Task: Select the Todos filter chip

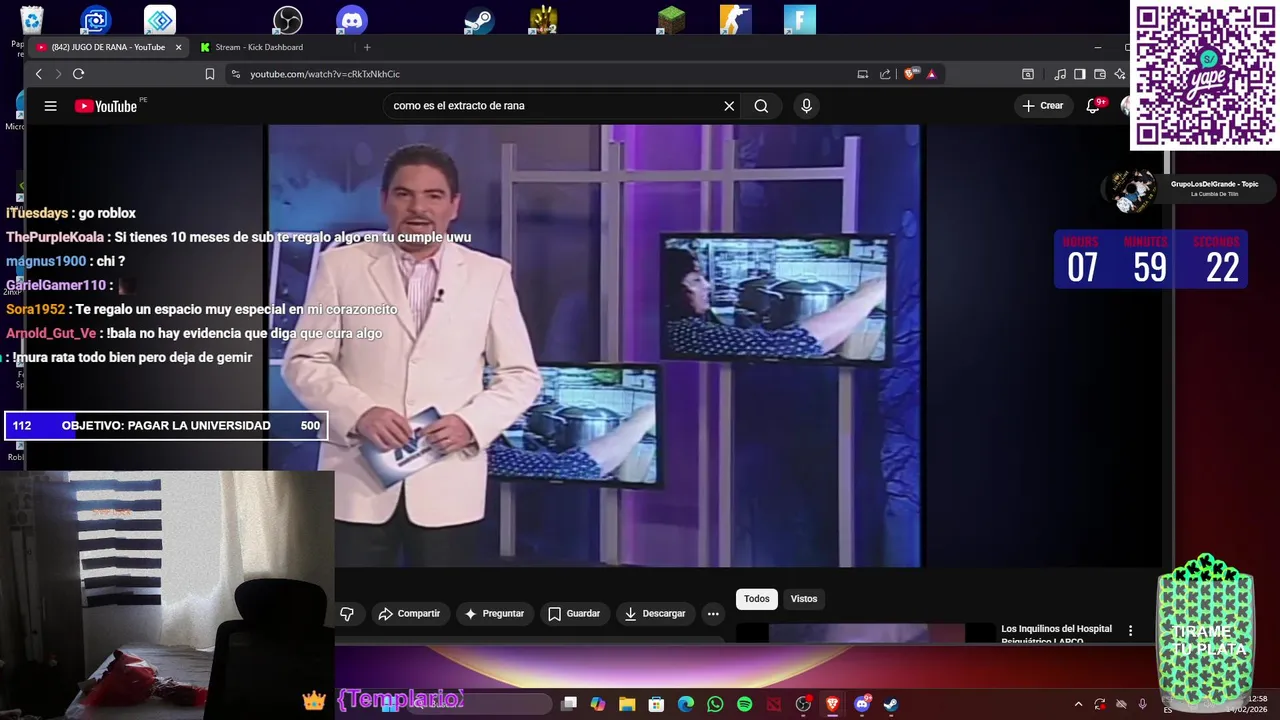Action: click(757, 599)
